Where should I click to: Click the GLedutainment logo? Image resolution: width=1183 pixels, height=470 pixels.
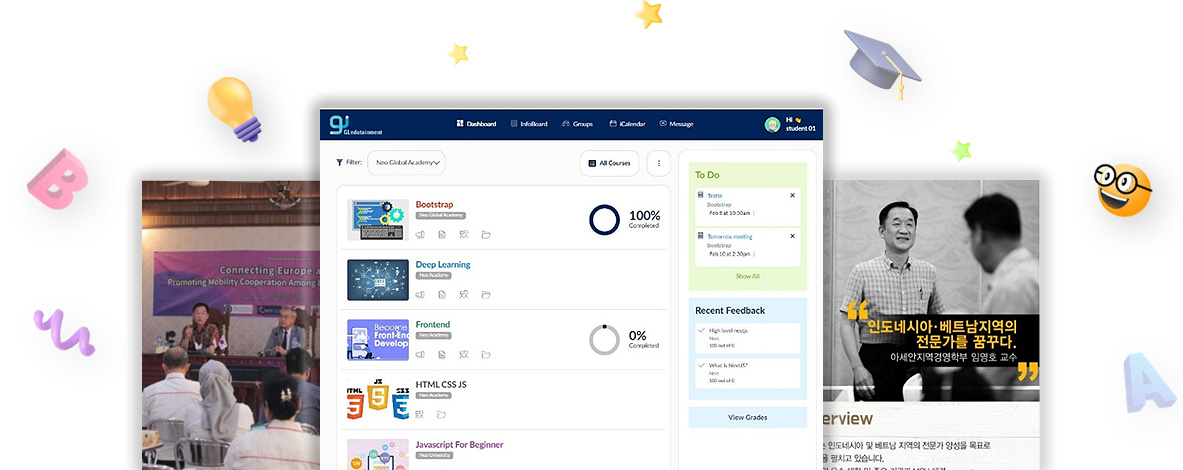tap(355, 124)
